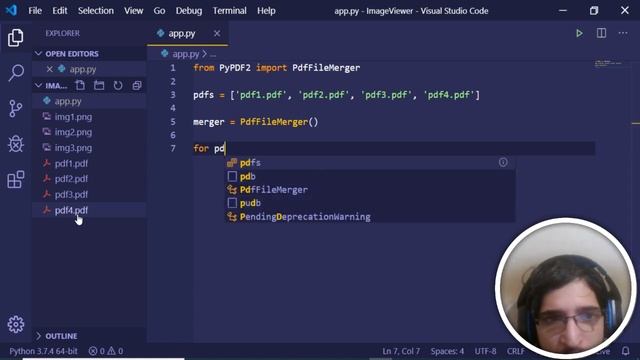Choose the pdfs autocomplete suggestion
This screenshot has height=360, width=640.
pos(370,162)
